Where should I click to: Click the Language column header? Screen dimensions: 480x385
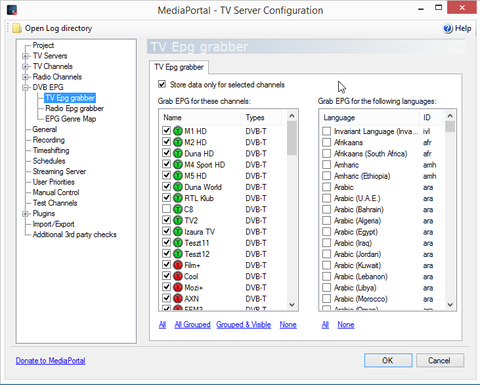369,118
